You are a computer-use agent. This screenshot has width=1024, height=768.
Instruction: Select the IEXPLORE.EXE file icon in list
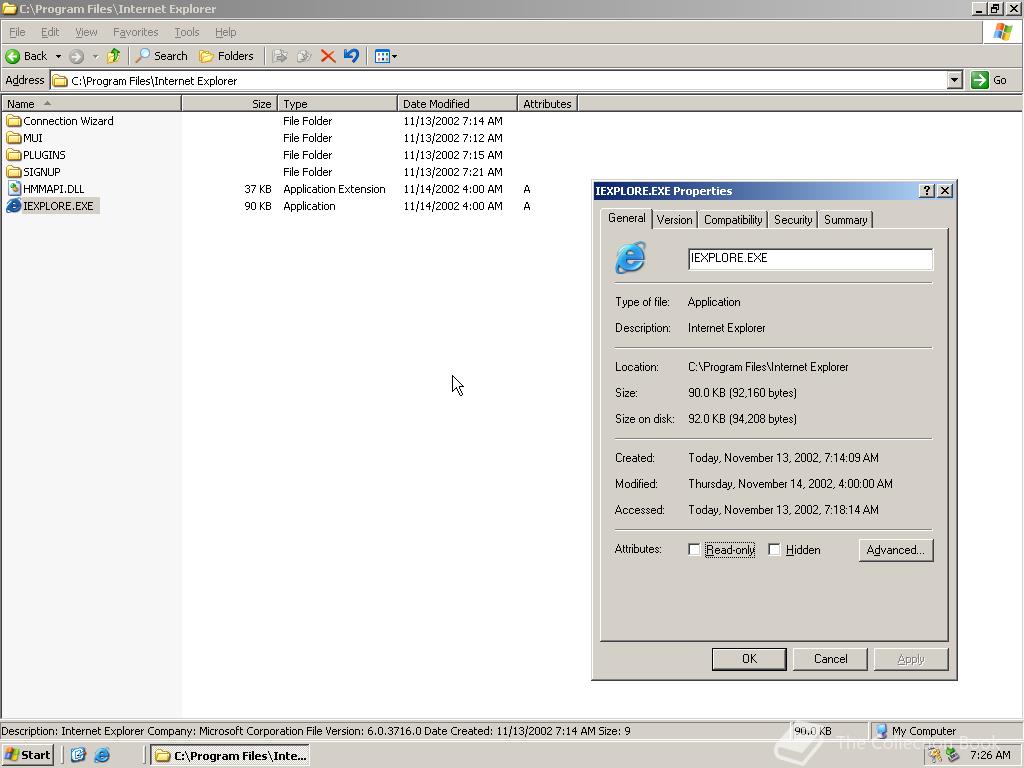[14, 206]
